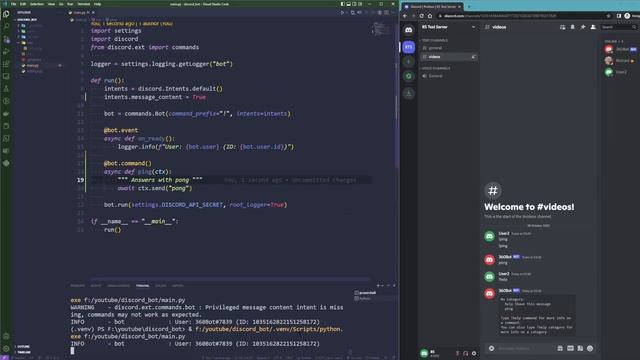This screenshot has height=360, width=640.
Task: Toggle microphone mute in Discord user panel
Action: click(458, 353)
